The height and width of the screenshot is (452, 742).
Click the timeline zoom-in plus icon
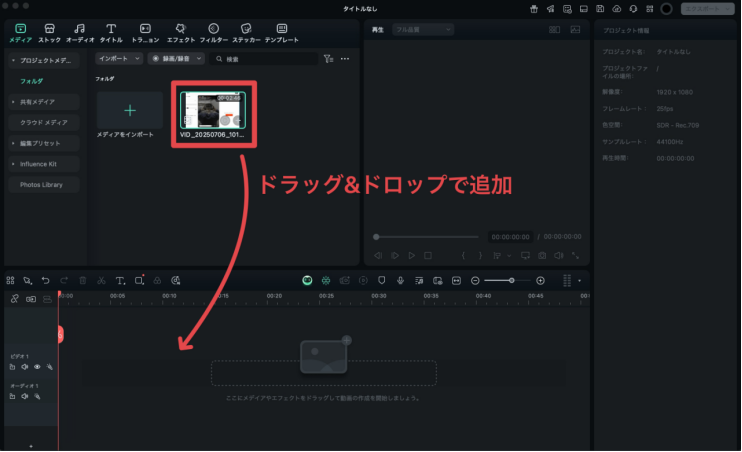pyautogui.click(x=541, y=281)
